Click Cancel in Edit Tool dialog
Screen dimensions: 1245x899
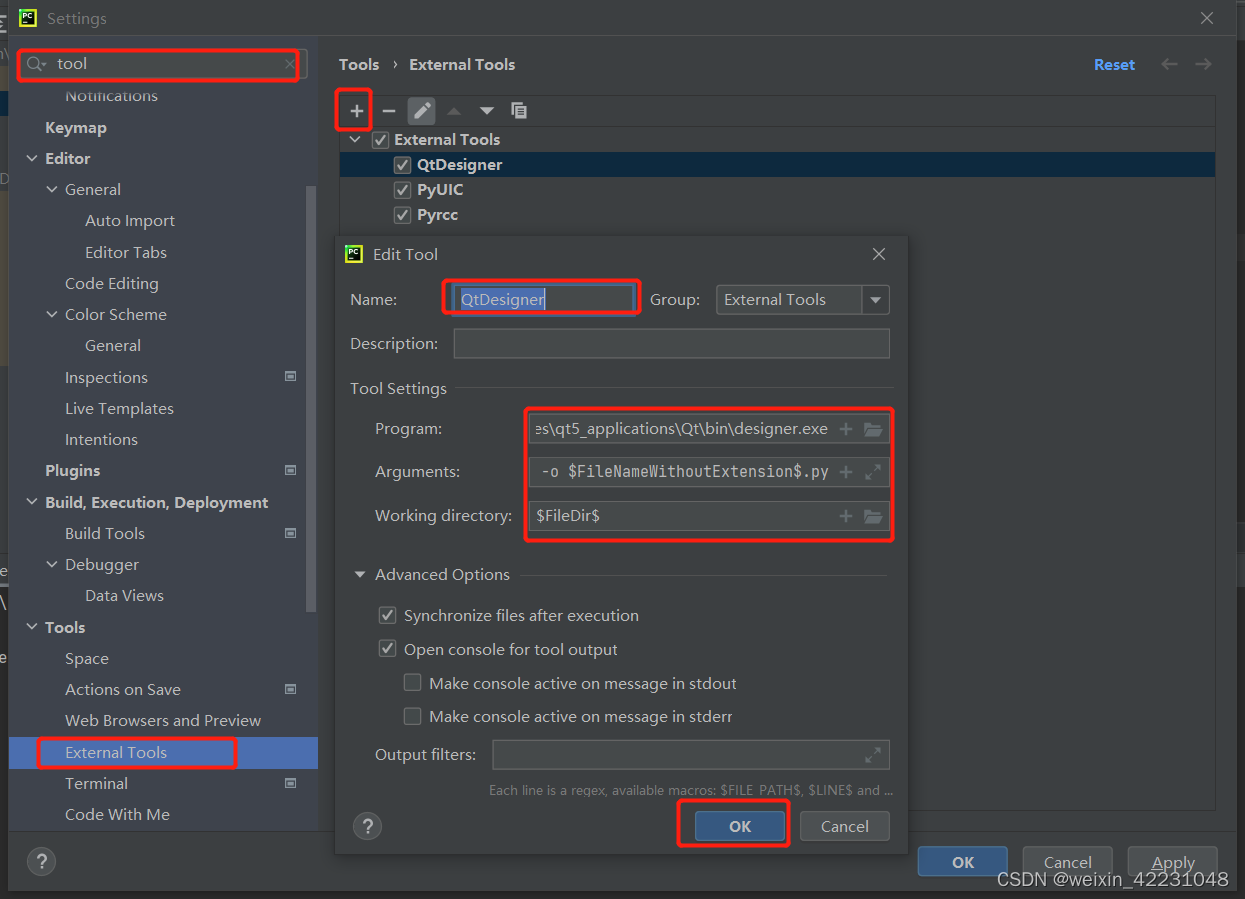point(845,826)
